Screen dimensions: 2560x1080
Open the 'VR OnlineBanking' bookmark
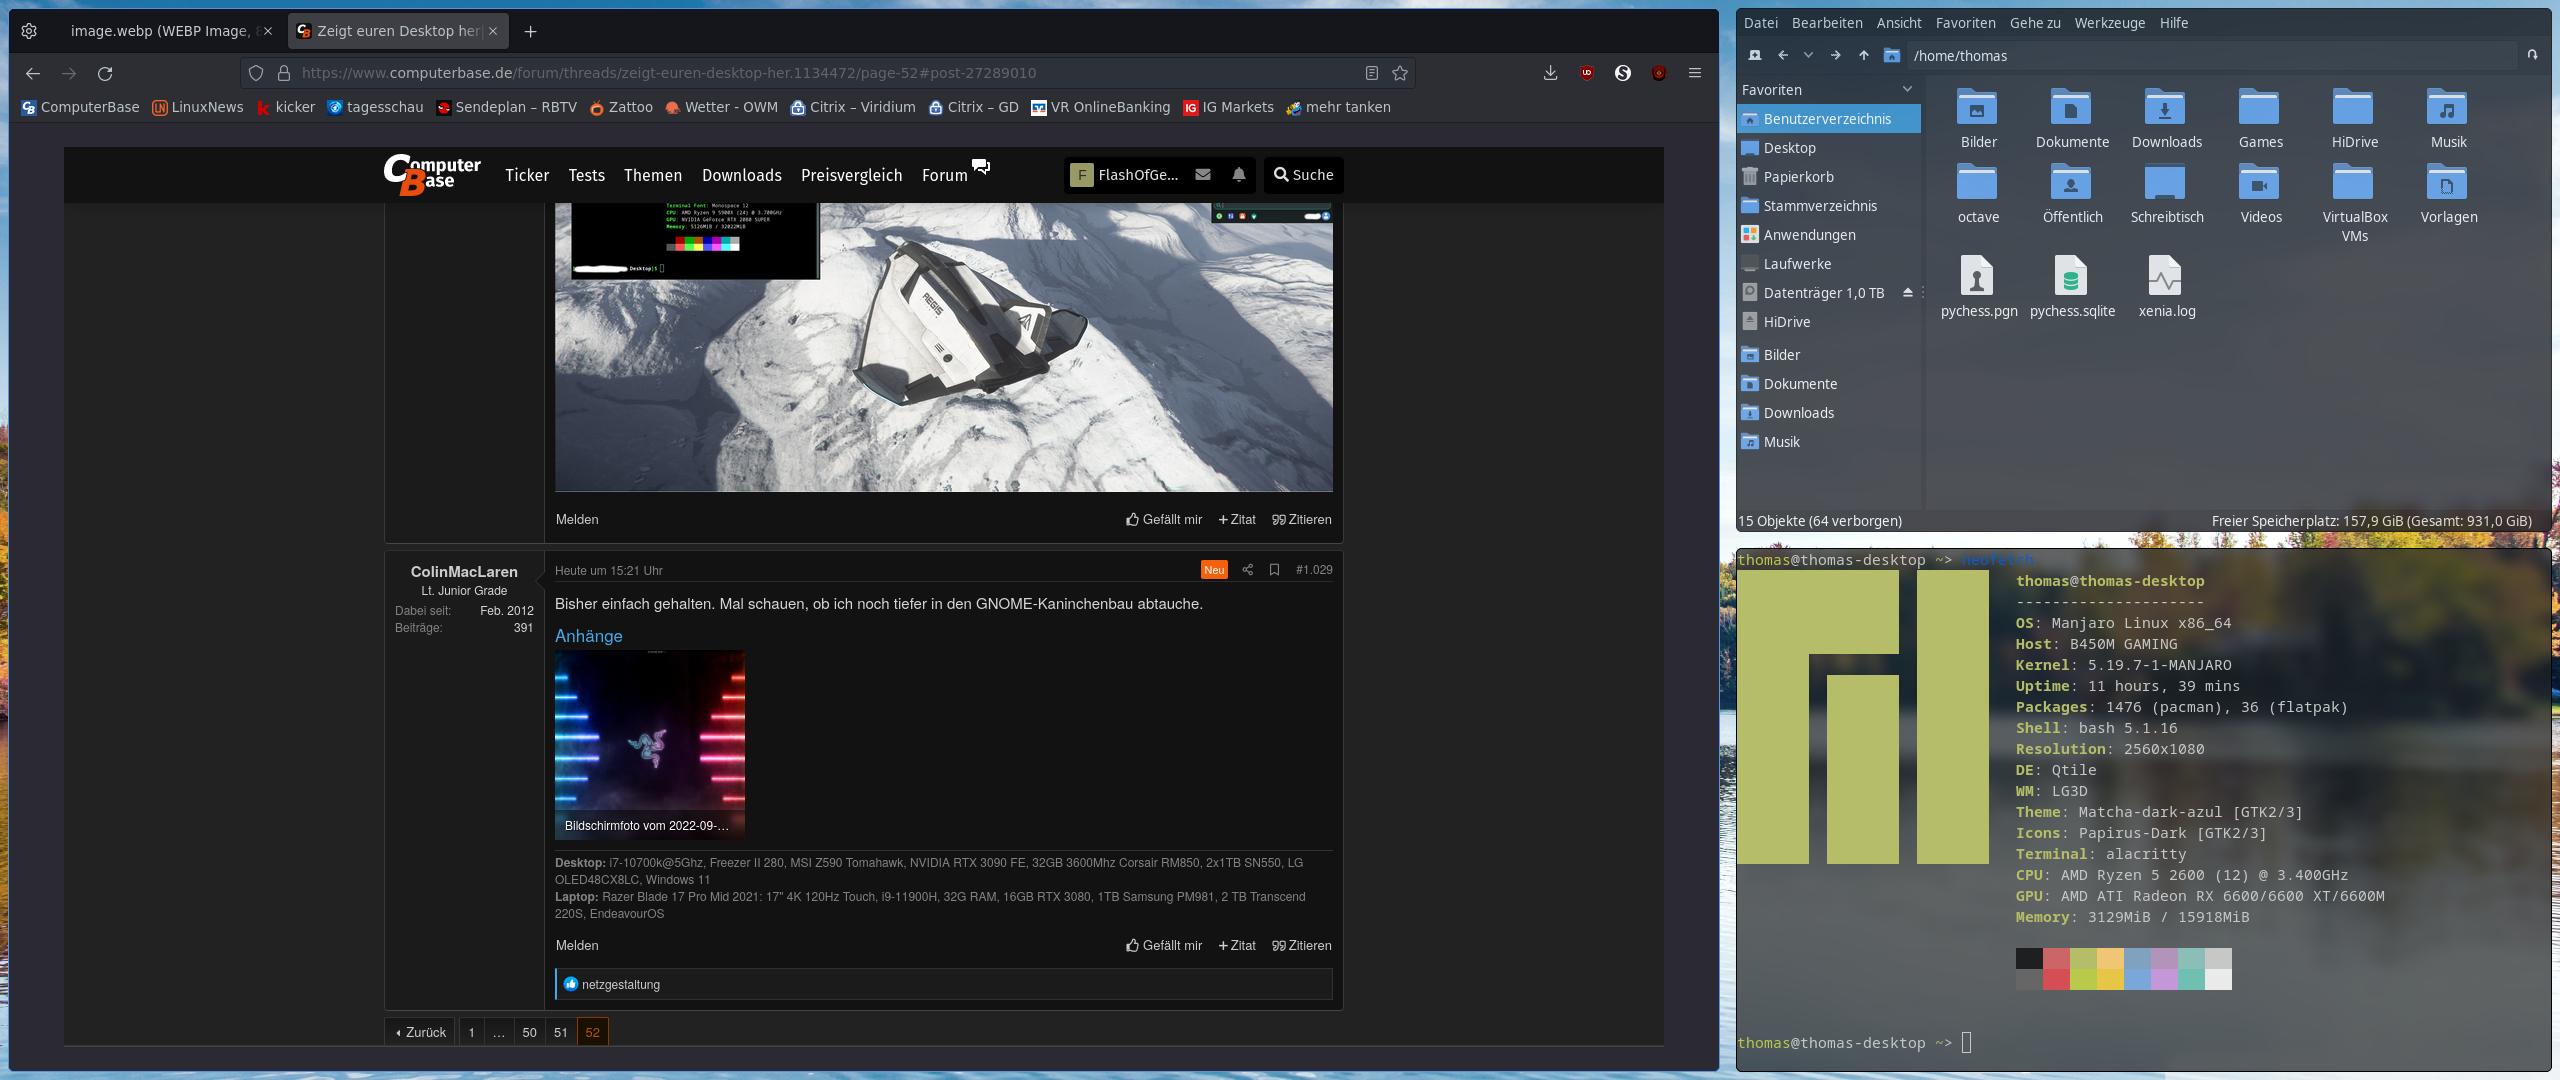[1100, 107]
